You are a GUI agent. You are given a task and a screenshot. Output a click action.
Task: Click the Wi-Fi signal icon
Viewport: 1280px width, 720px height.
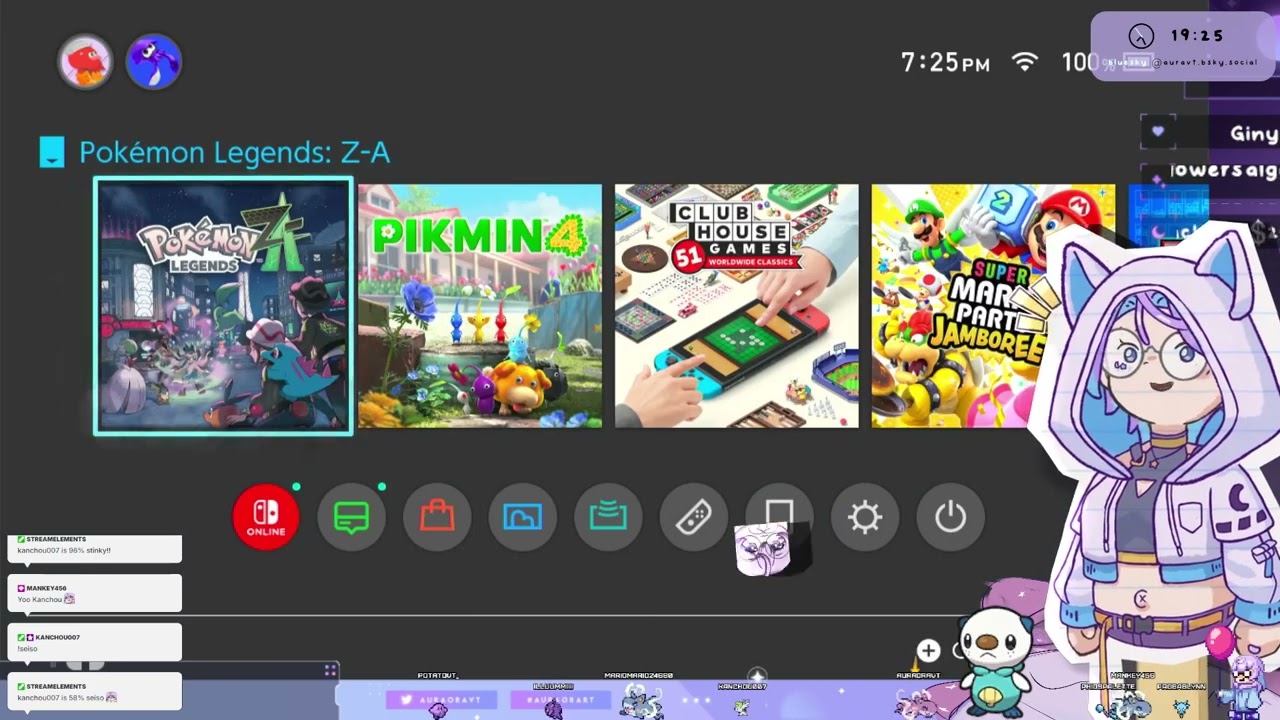pos(1025,62)
